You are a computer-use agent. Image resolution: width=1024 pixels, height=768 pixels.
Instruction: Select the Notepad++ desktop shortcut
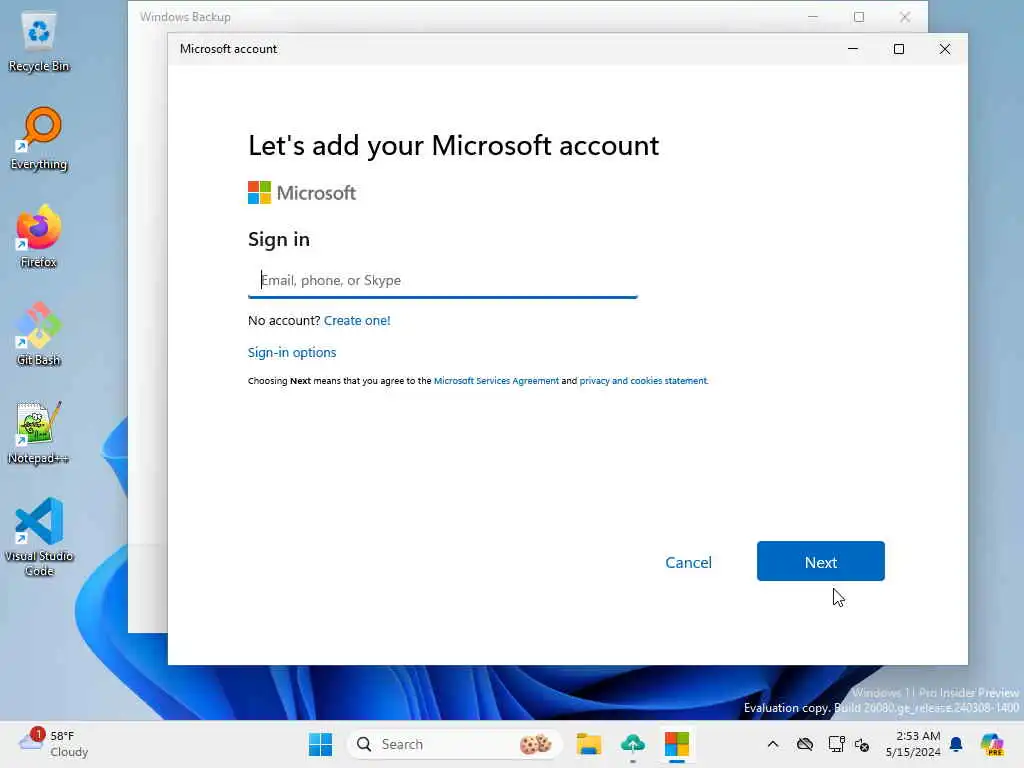coord(39,432)
